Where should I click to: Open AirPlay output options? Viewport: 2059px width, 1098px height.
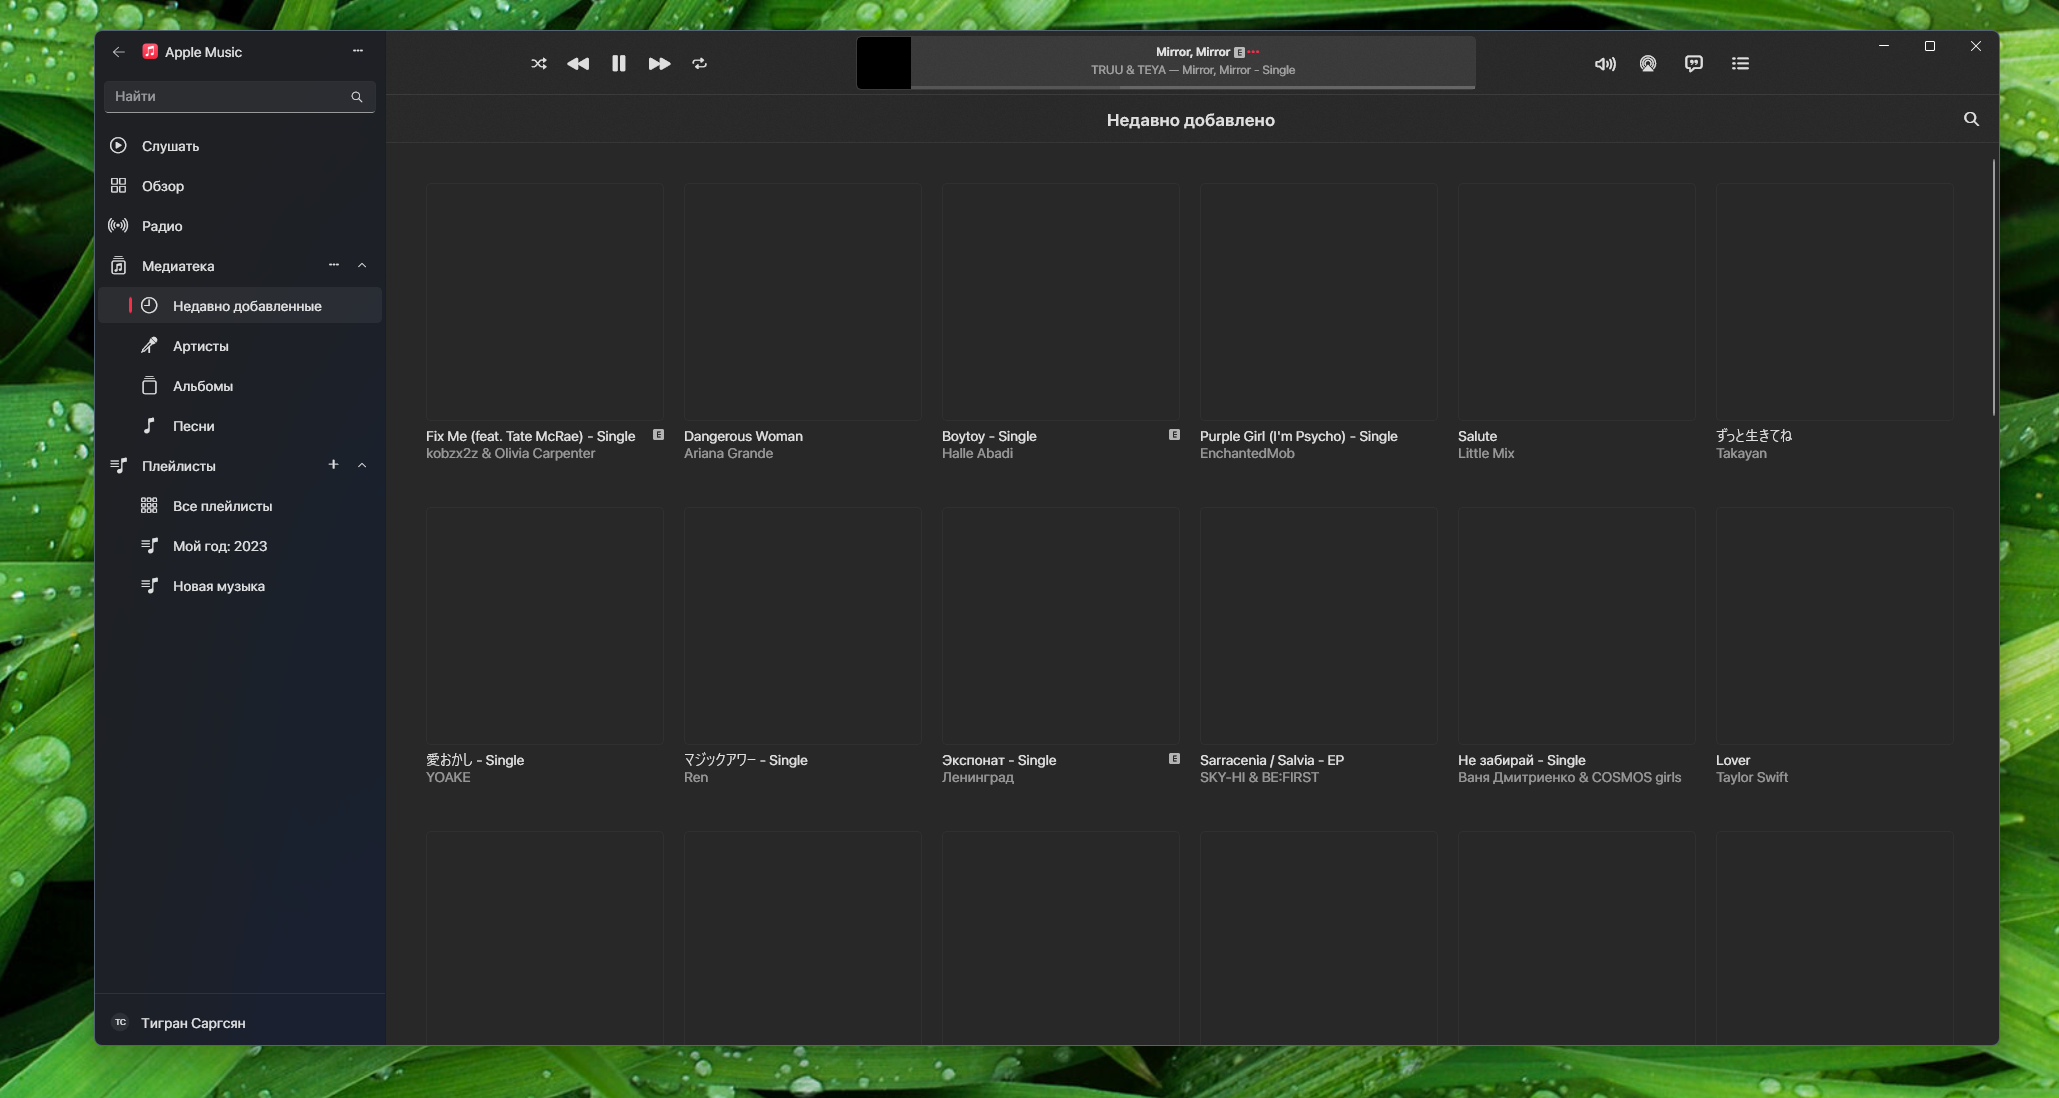1648,64
